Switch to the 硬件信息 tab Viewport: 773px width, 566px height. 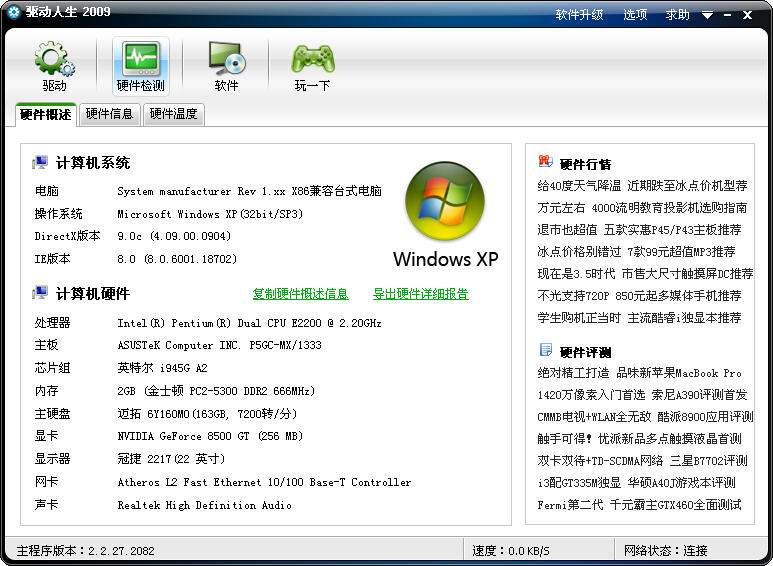click(x=110, y=114)
